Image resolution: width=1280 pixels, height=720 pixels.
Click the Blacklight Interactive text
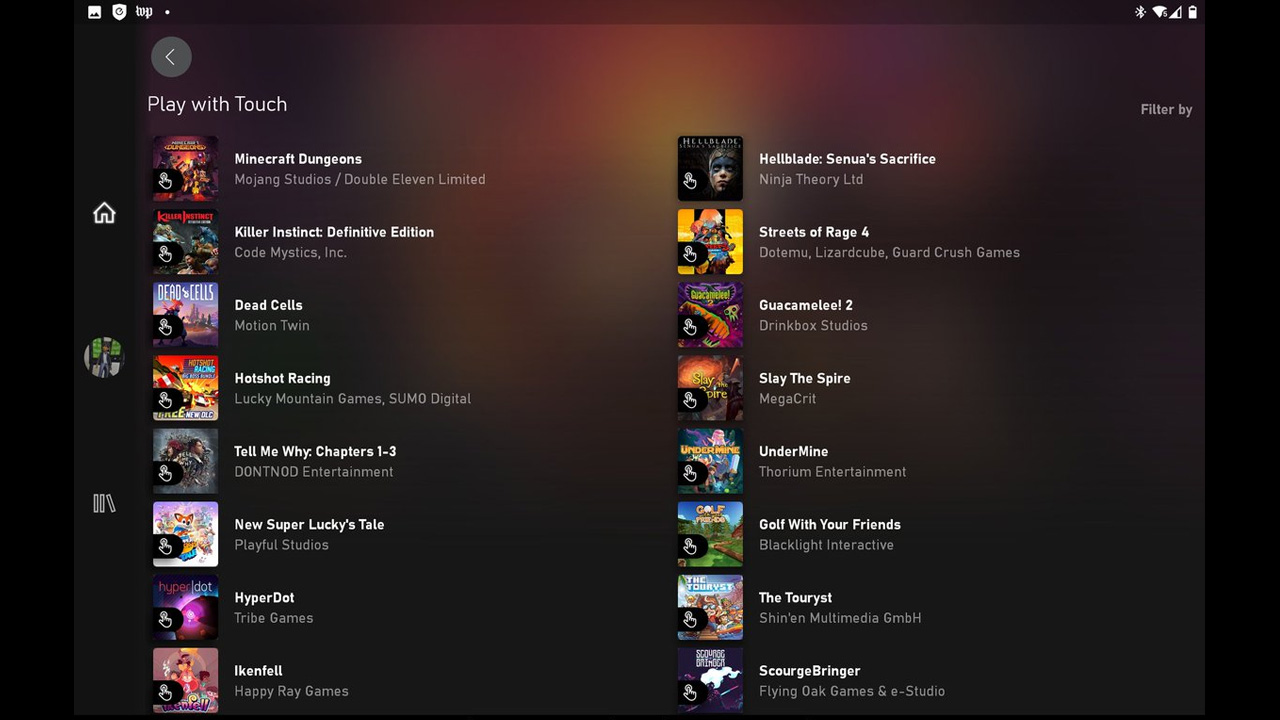click(826, 544)
